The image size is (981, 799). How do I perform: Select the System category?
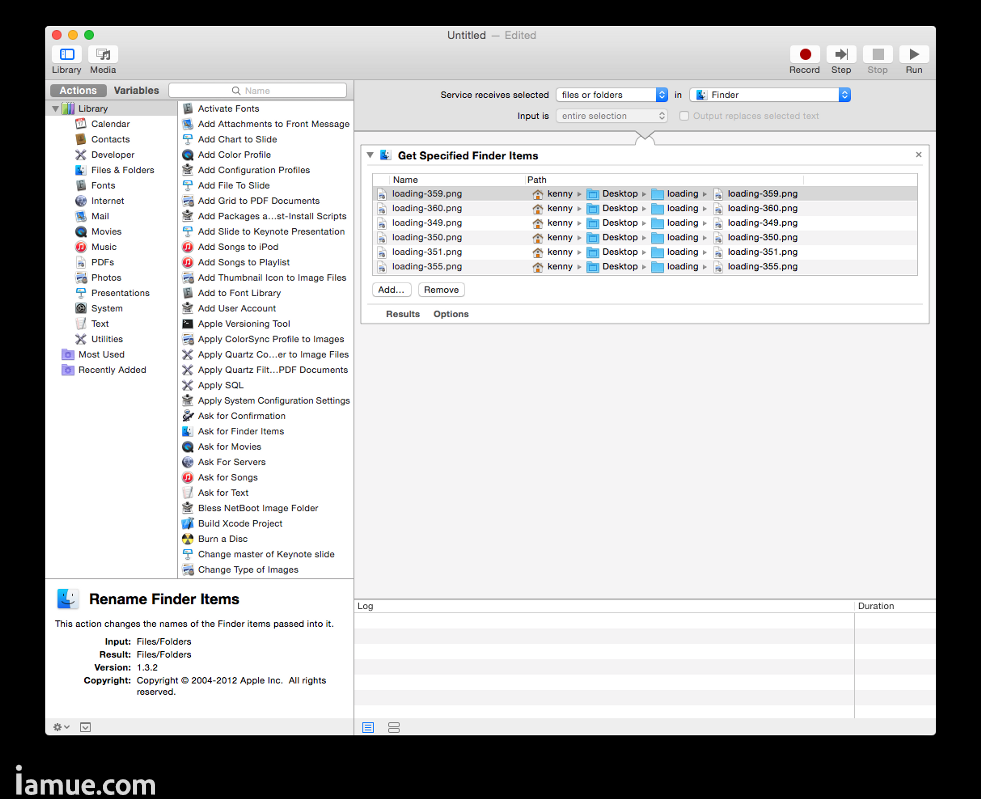coord(106,308)
